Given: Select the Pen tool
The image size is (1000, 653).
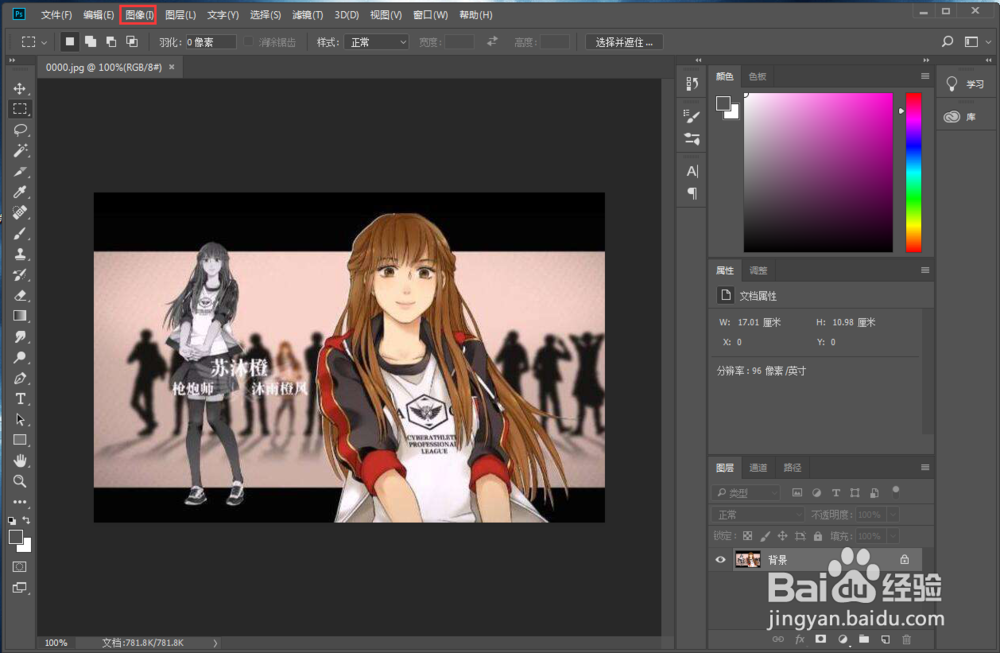Looking at the screenshot, I should pyautogui.click(x=20, y=378).
